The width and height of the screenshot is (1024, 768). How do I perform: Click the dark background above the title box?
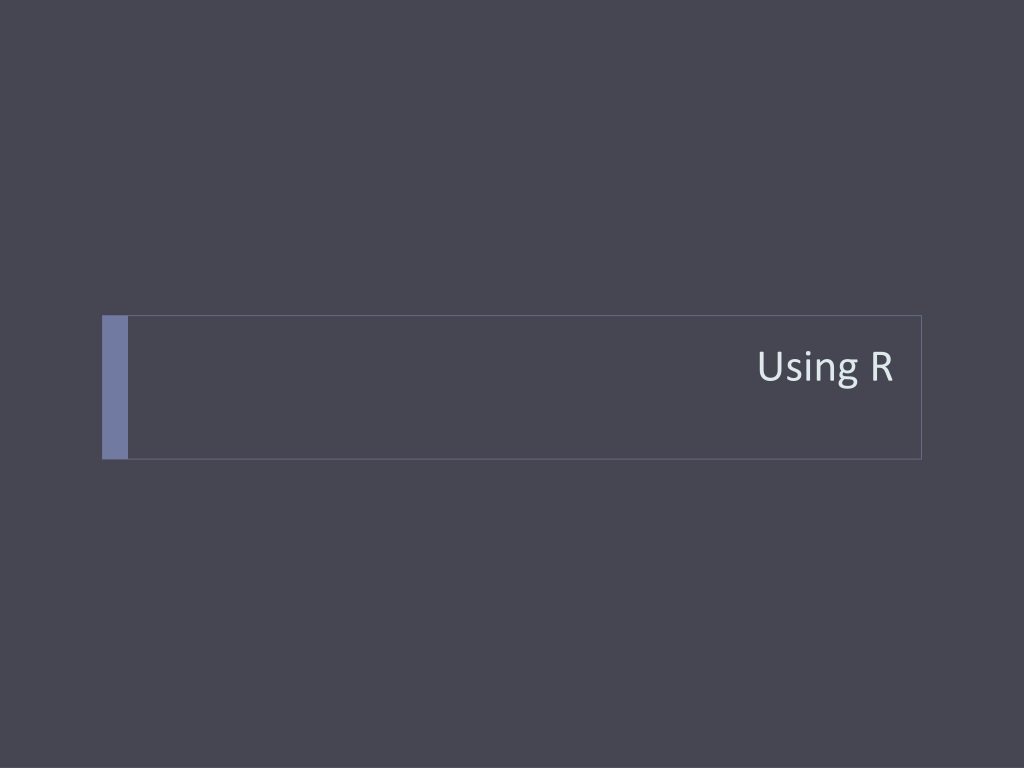tap(512, 157)
